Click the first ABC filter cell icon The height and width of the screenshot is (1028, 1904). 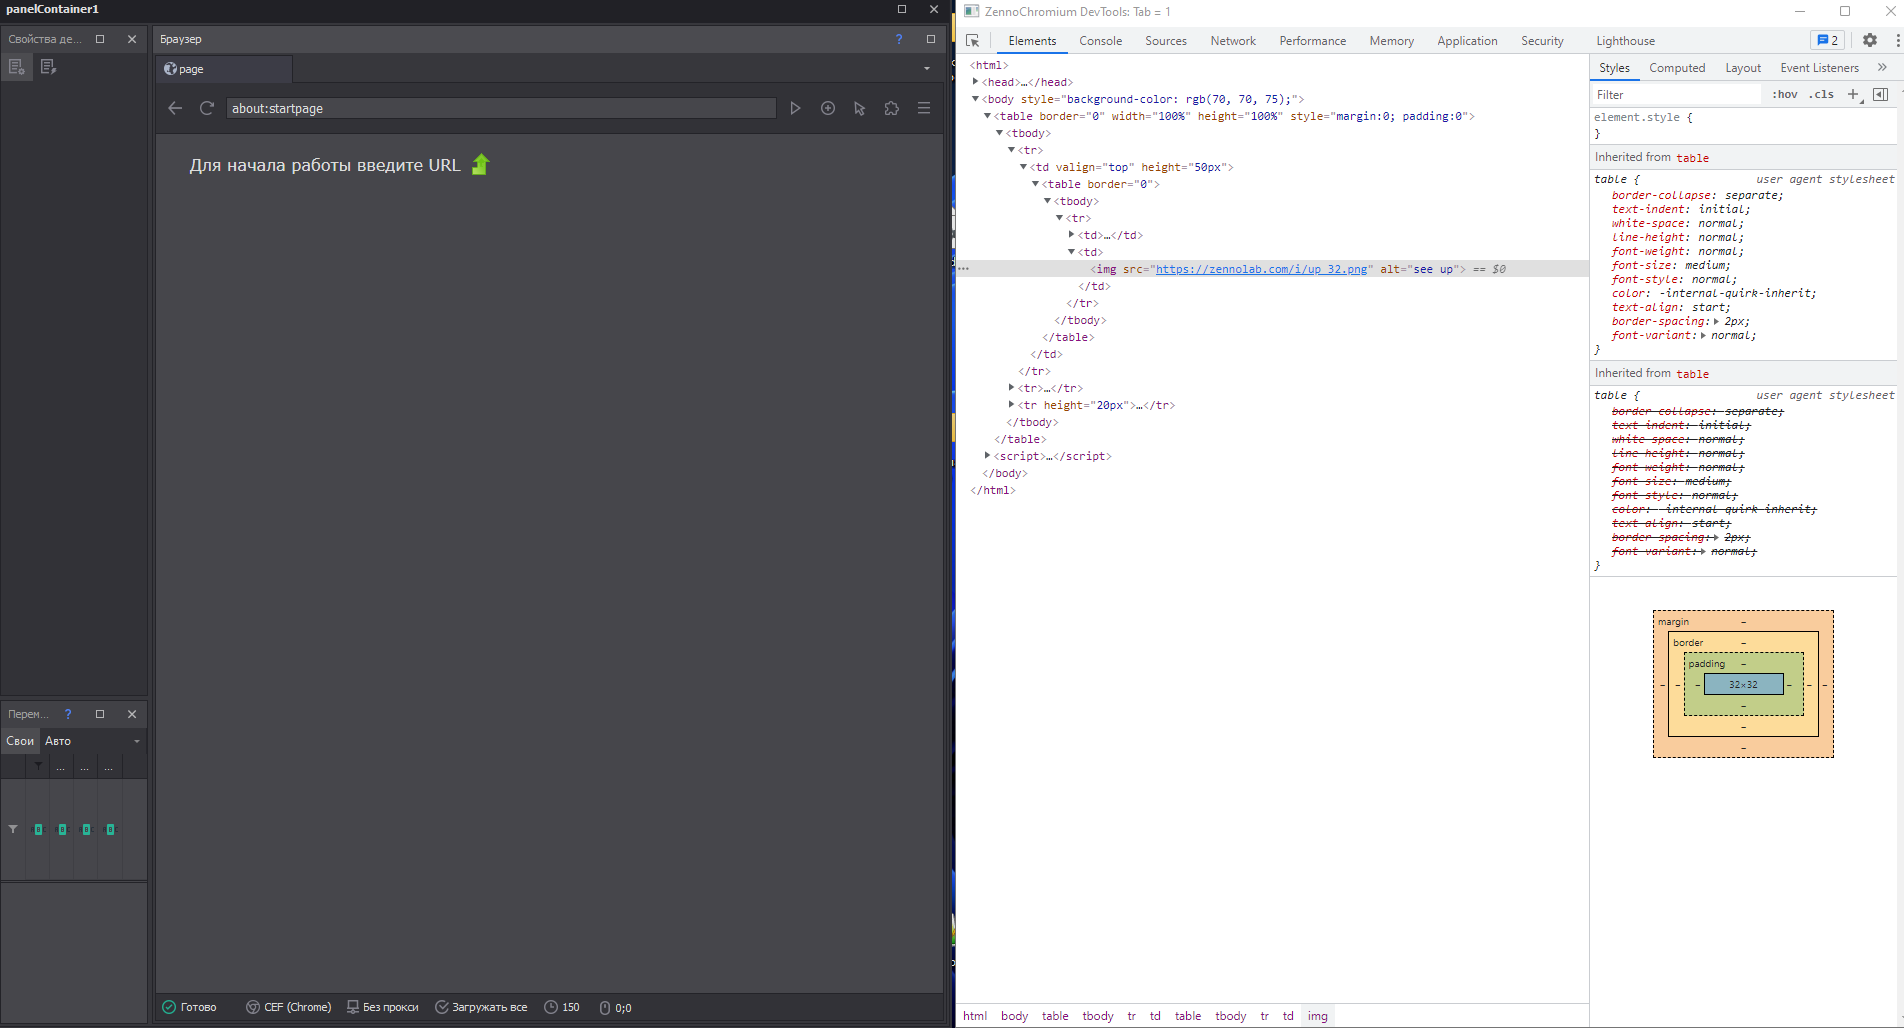coord(38,829)
